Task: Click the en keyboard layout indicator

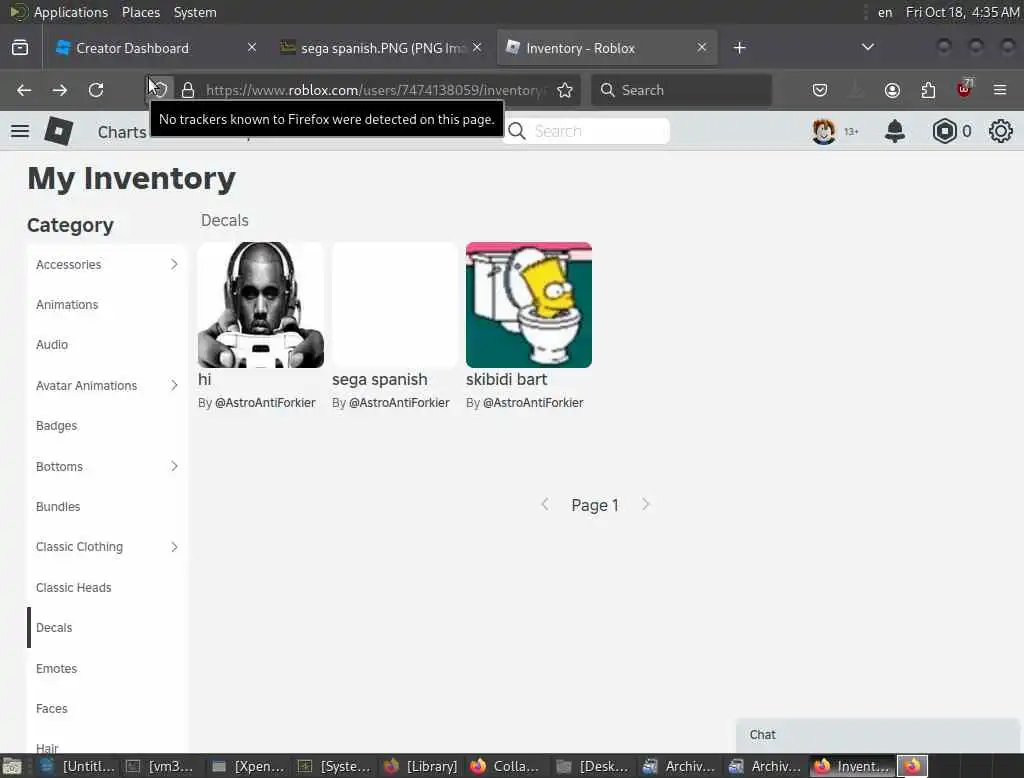Action: pyautogui.click(x=885, y=12)
